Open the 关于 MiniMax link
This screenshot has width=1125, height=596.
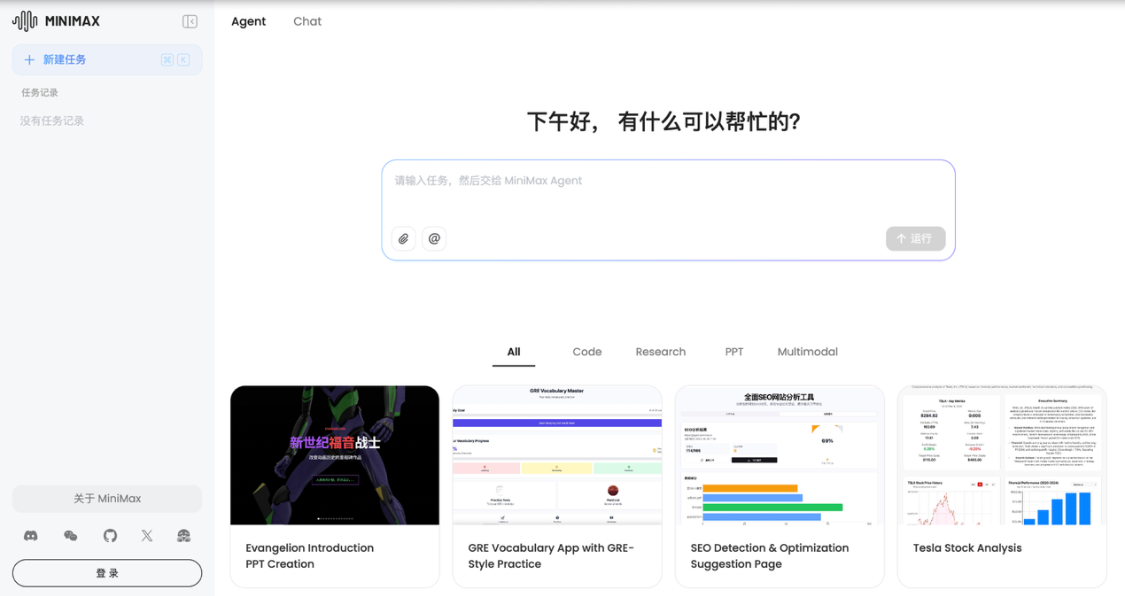[x=106, y=498]
